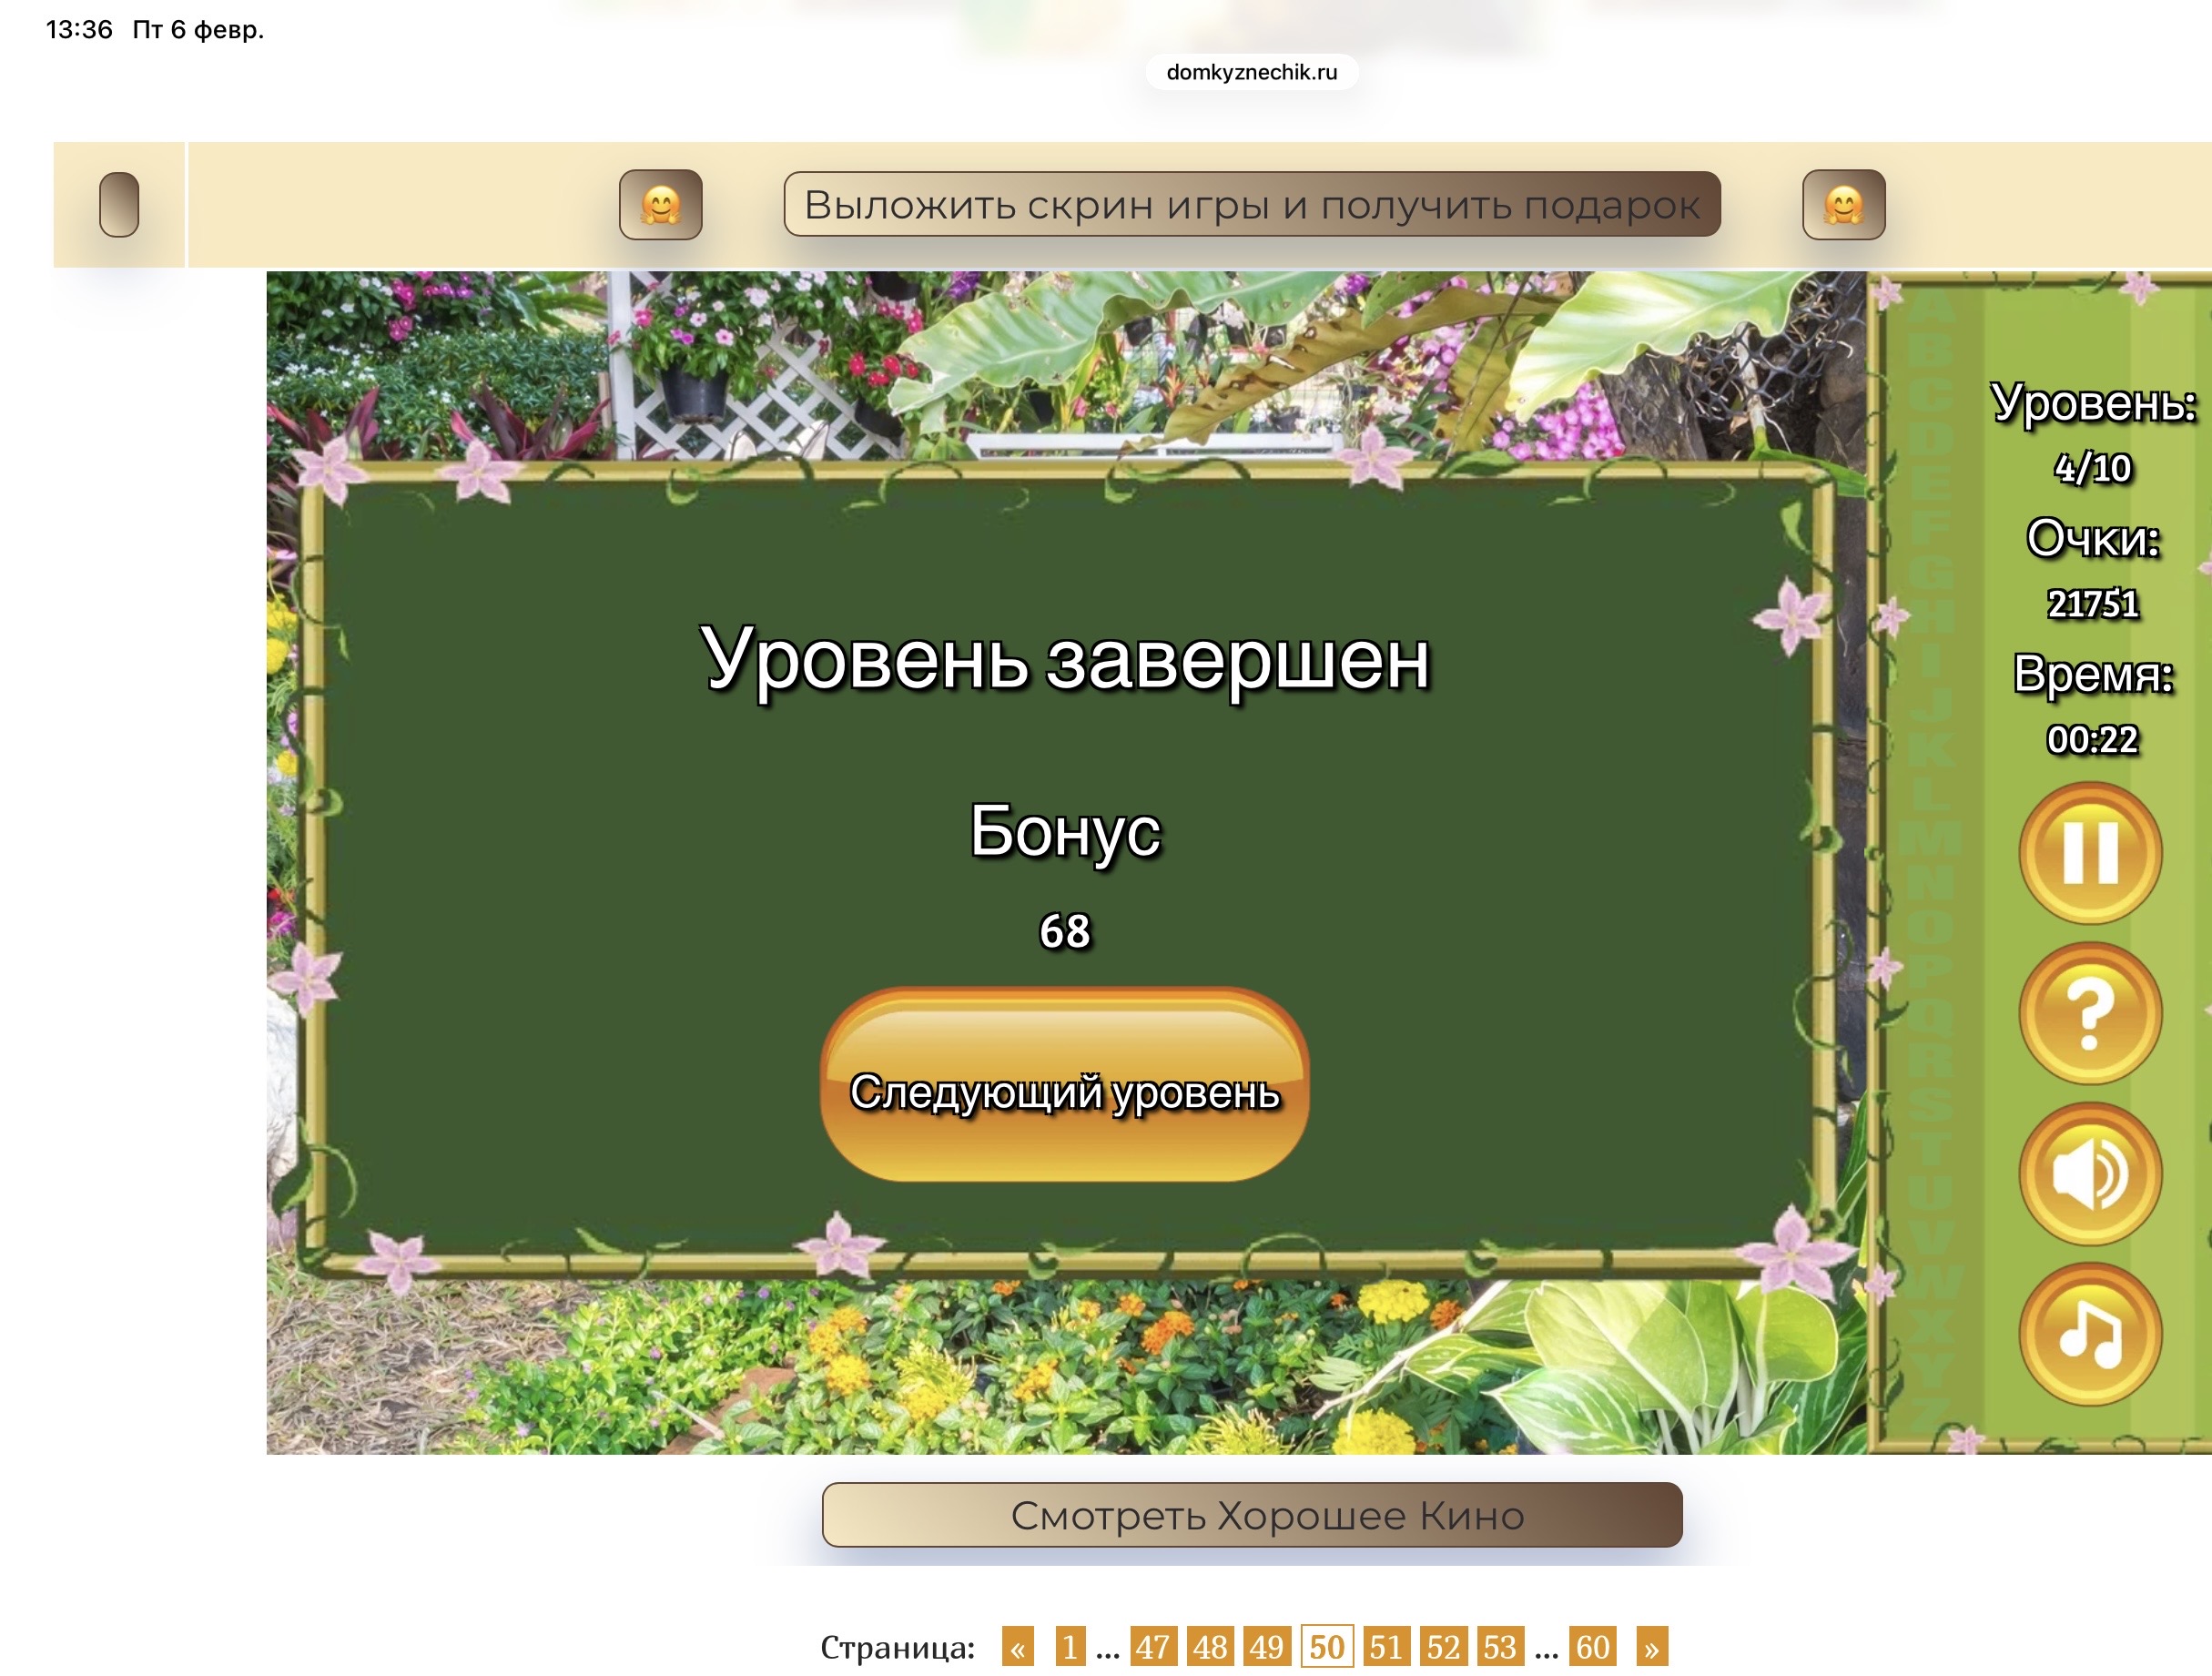Go to next pages with » arrow
2212x1676 pixels.
pyautogui.click(x=1651, y=1647)
